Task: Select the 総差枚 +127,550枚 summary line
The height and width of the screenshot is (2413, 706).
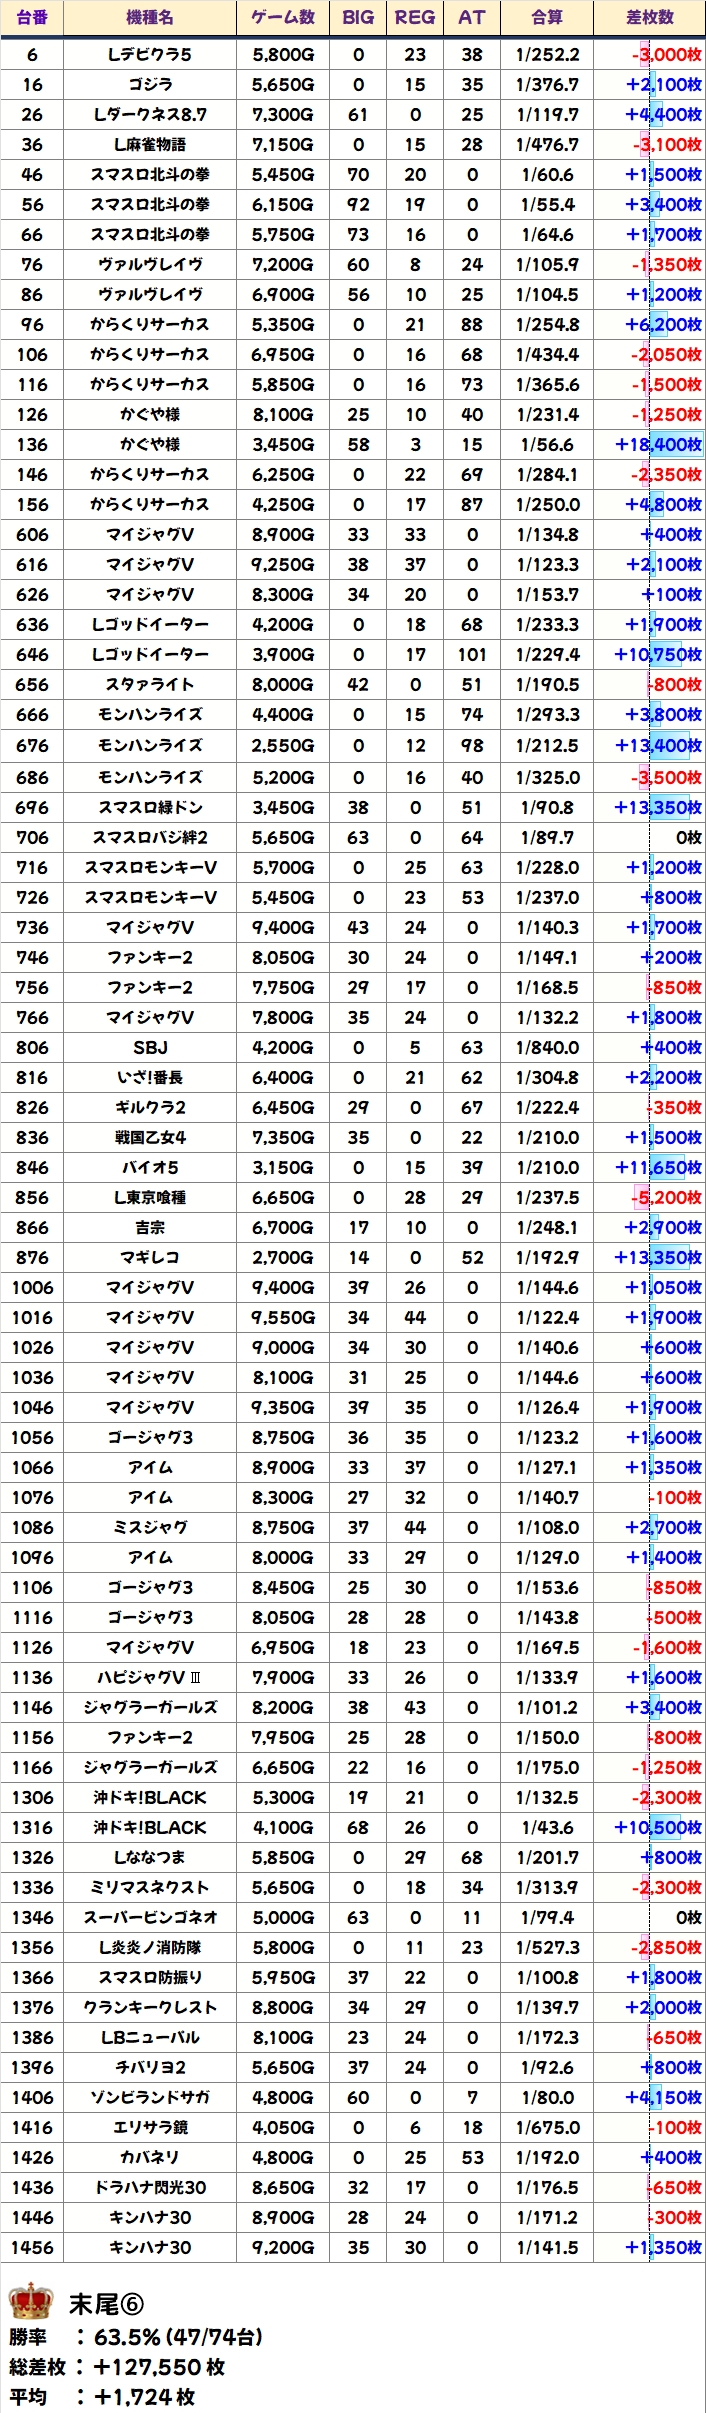Action: [117, 2367]
